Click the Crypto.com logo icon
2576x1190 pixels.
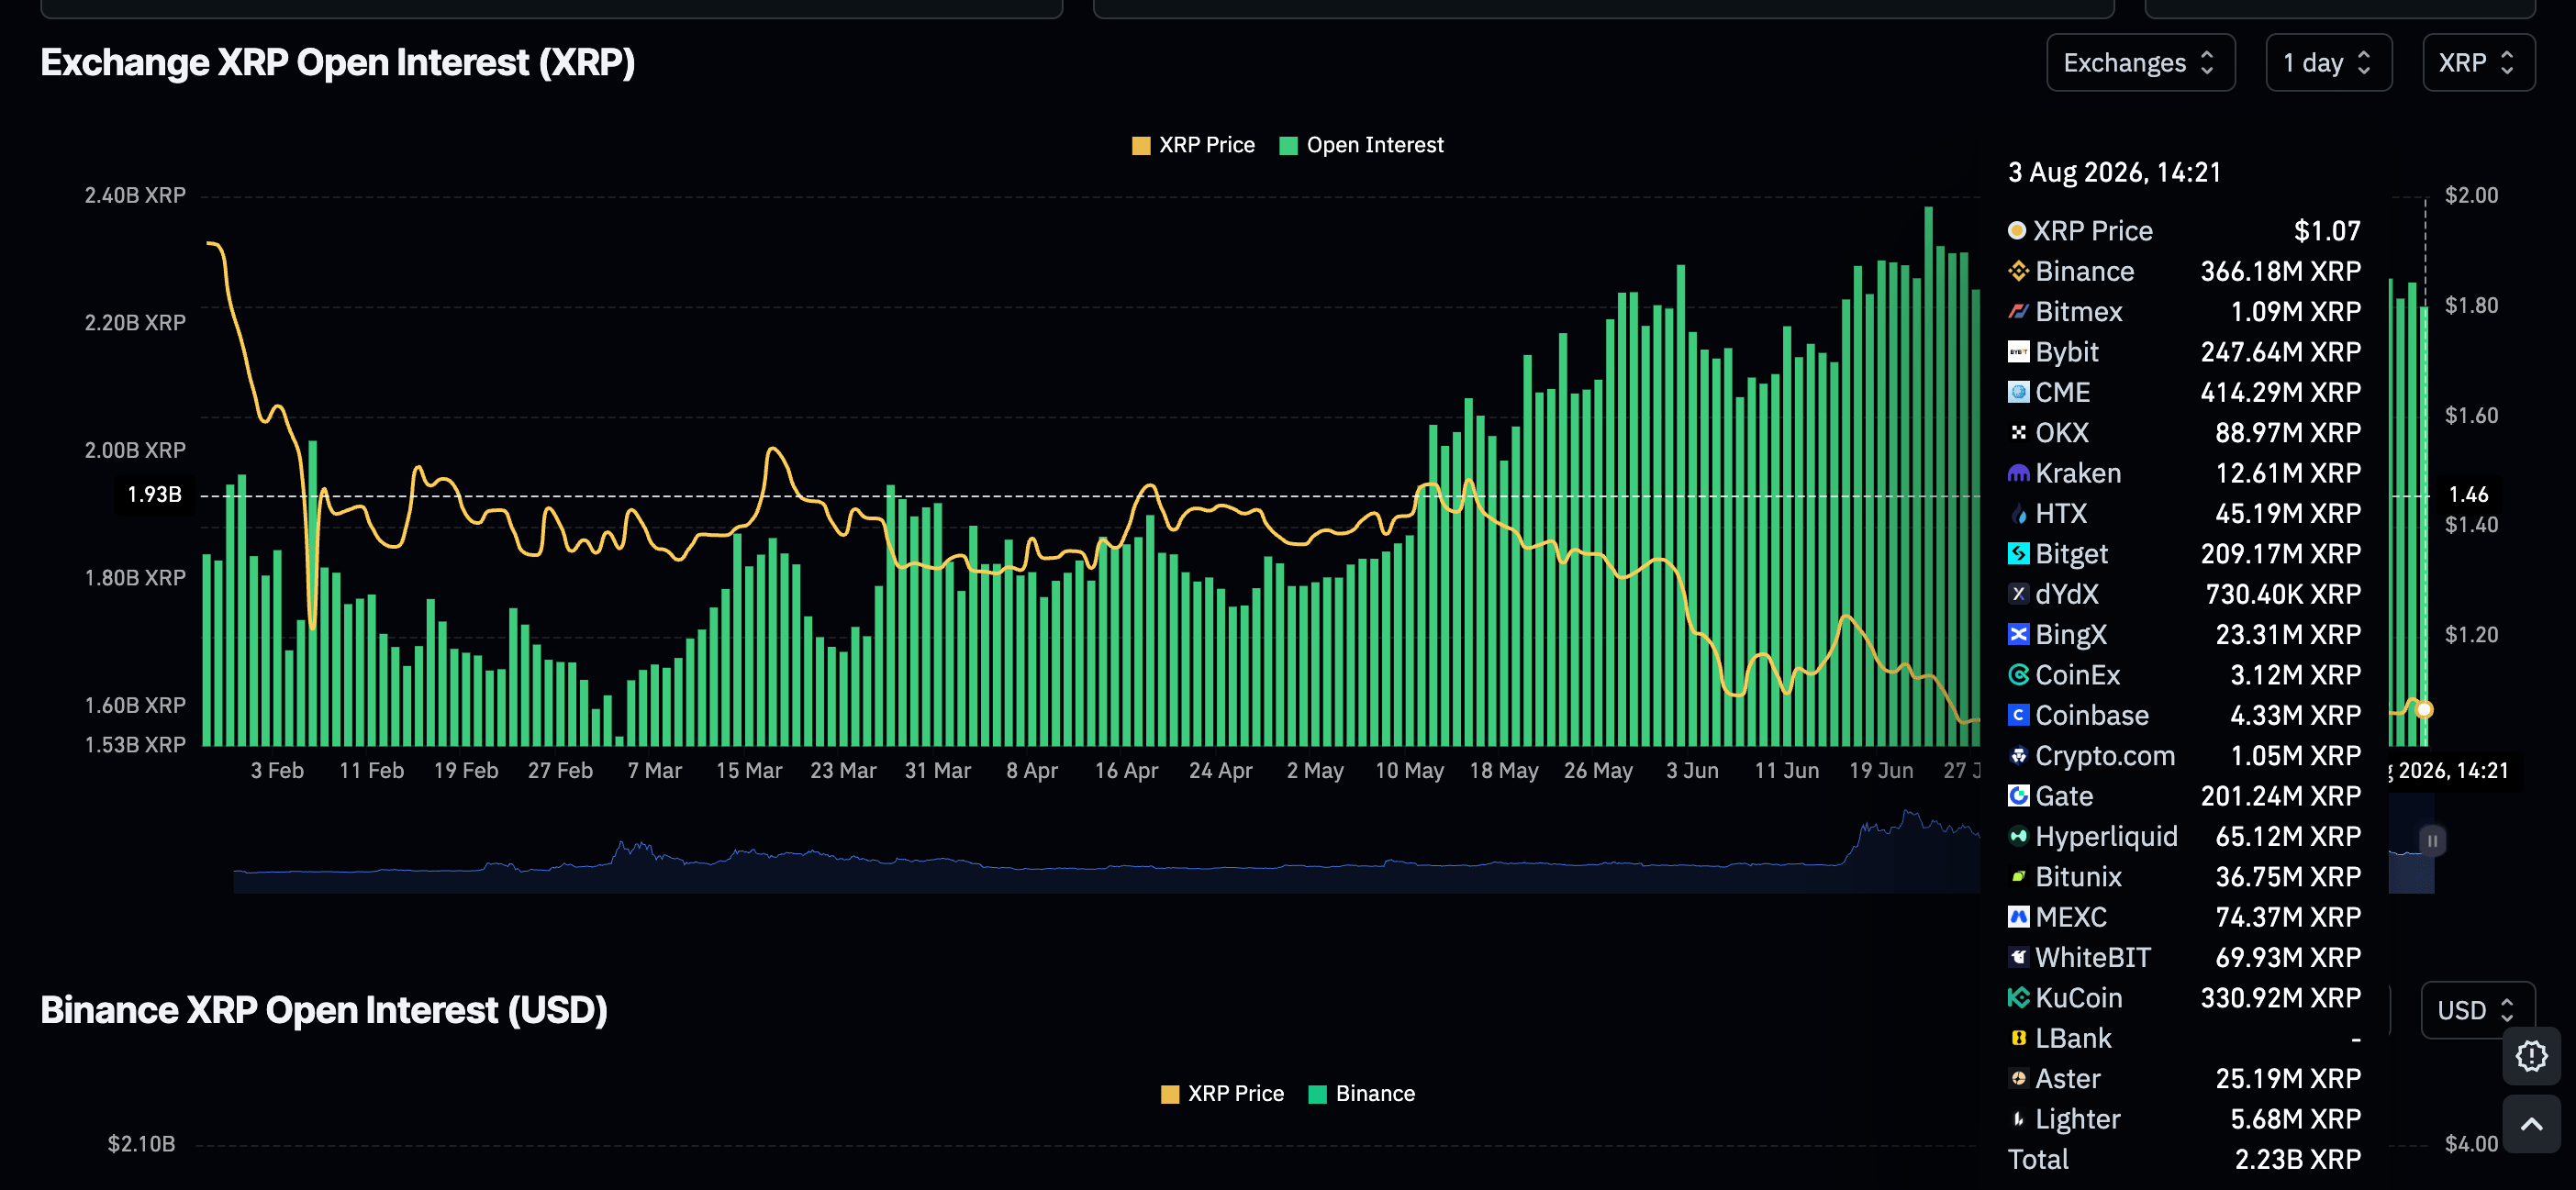2018,755
